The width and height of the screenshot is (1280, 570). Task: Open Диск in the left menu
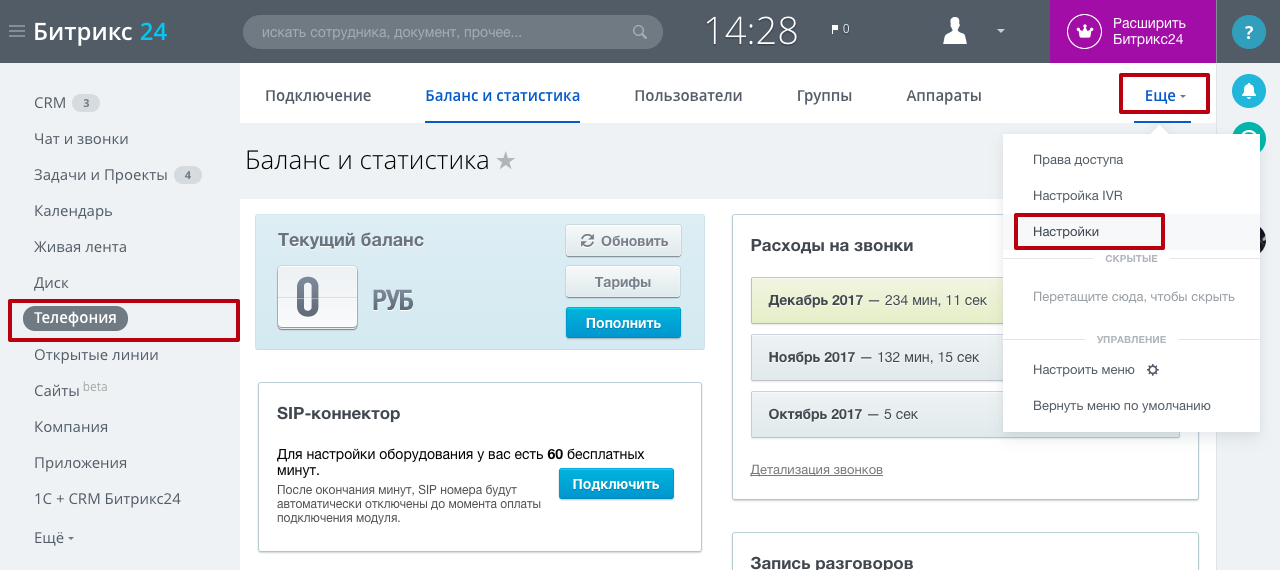(x=50, y=283)
